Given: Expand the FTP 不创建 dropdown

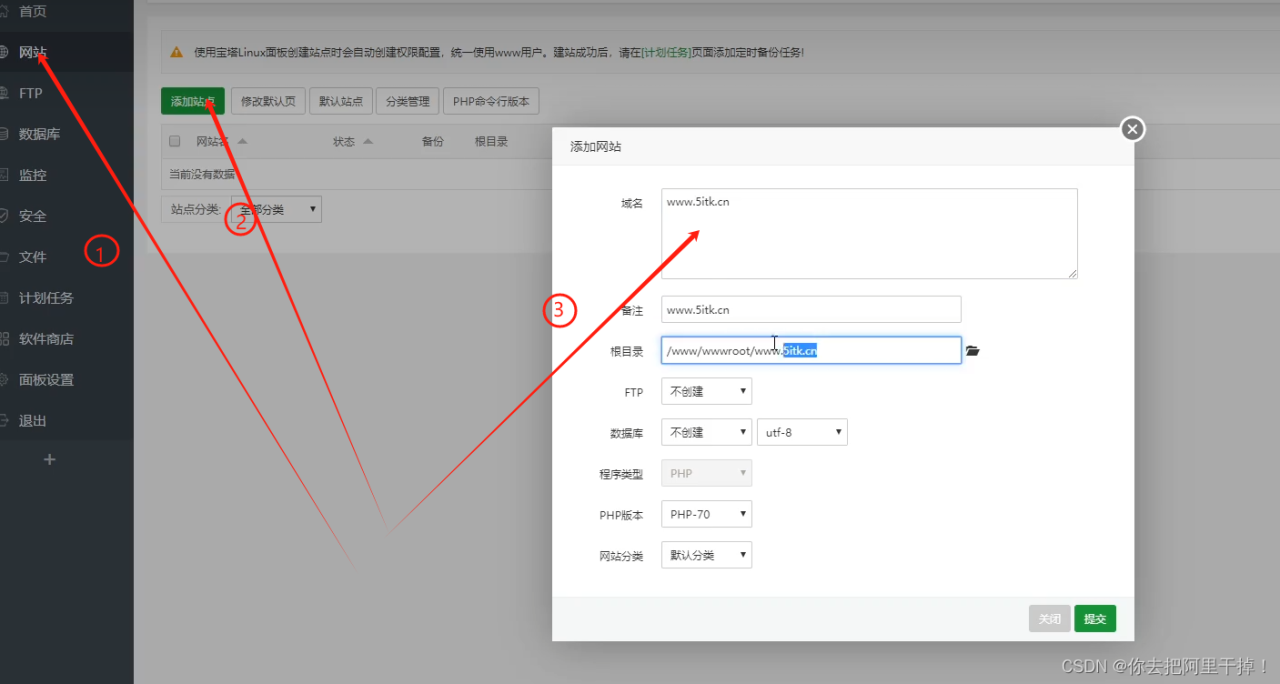Looking at the screenshot, I should pyautogui.click(x=706, y=391).
